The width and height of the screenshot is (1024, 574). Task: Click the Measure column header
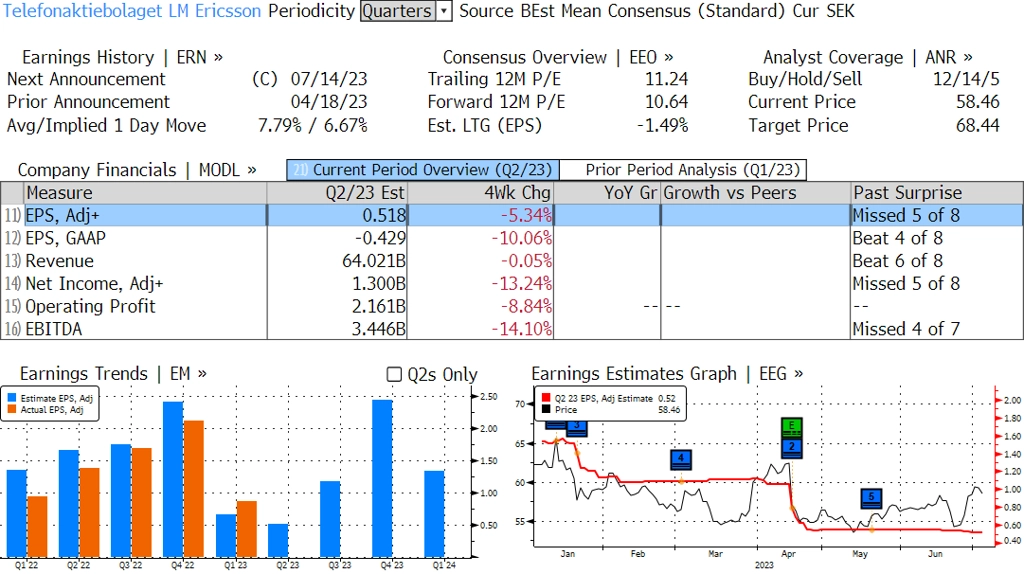[x=145, y=193]
